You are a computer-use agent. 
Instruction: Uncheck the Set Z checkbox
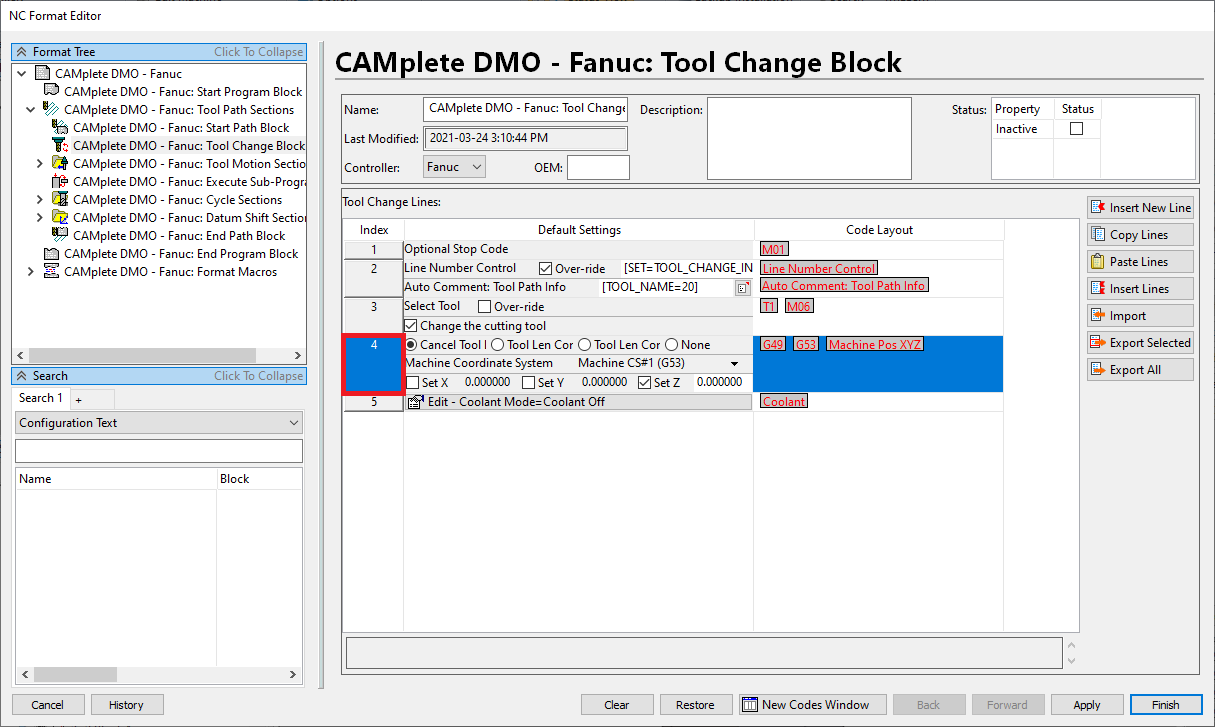[x=645, y=382]
